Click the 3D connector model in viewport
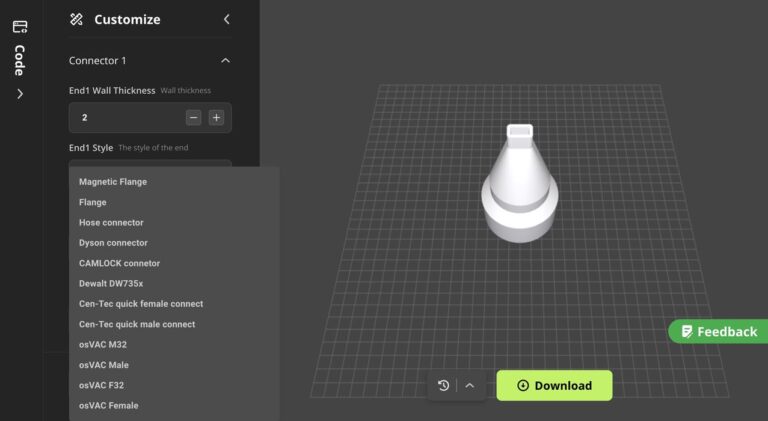This screenshot has width=768, height=421. [x=520, y=184]
